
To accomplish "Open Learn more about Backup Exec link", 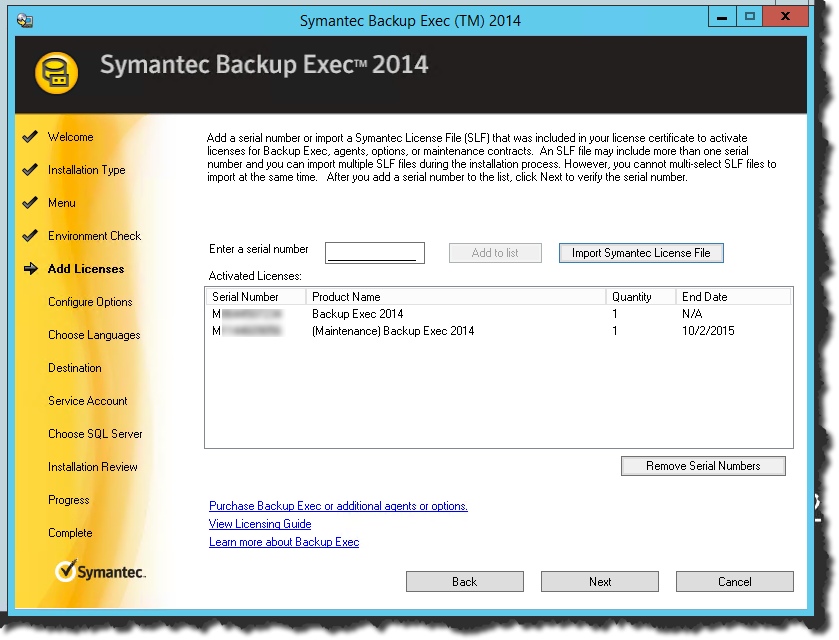I will pos(284,542).
